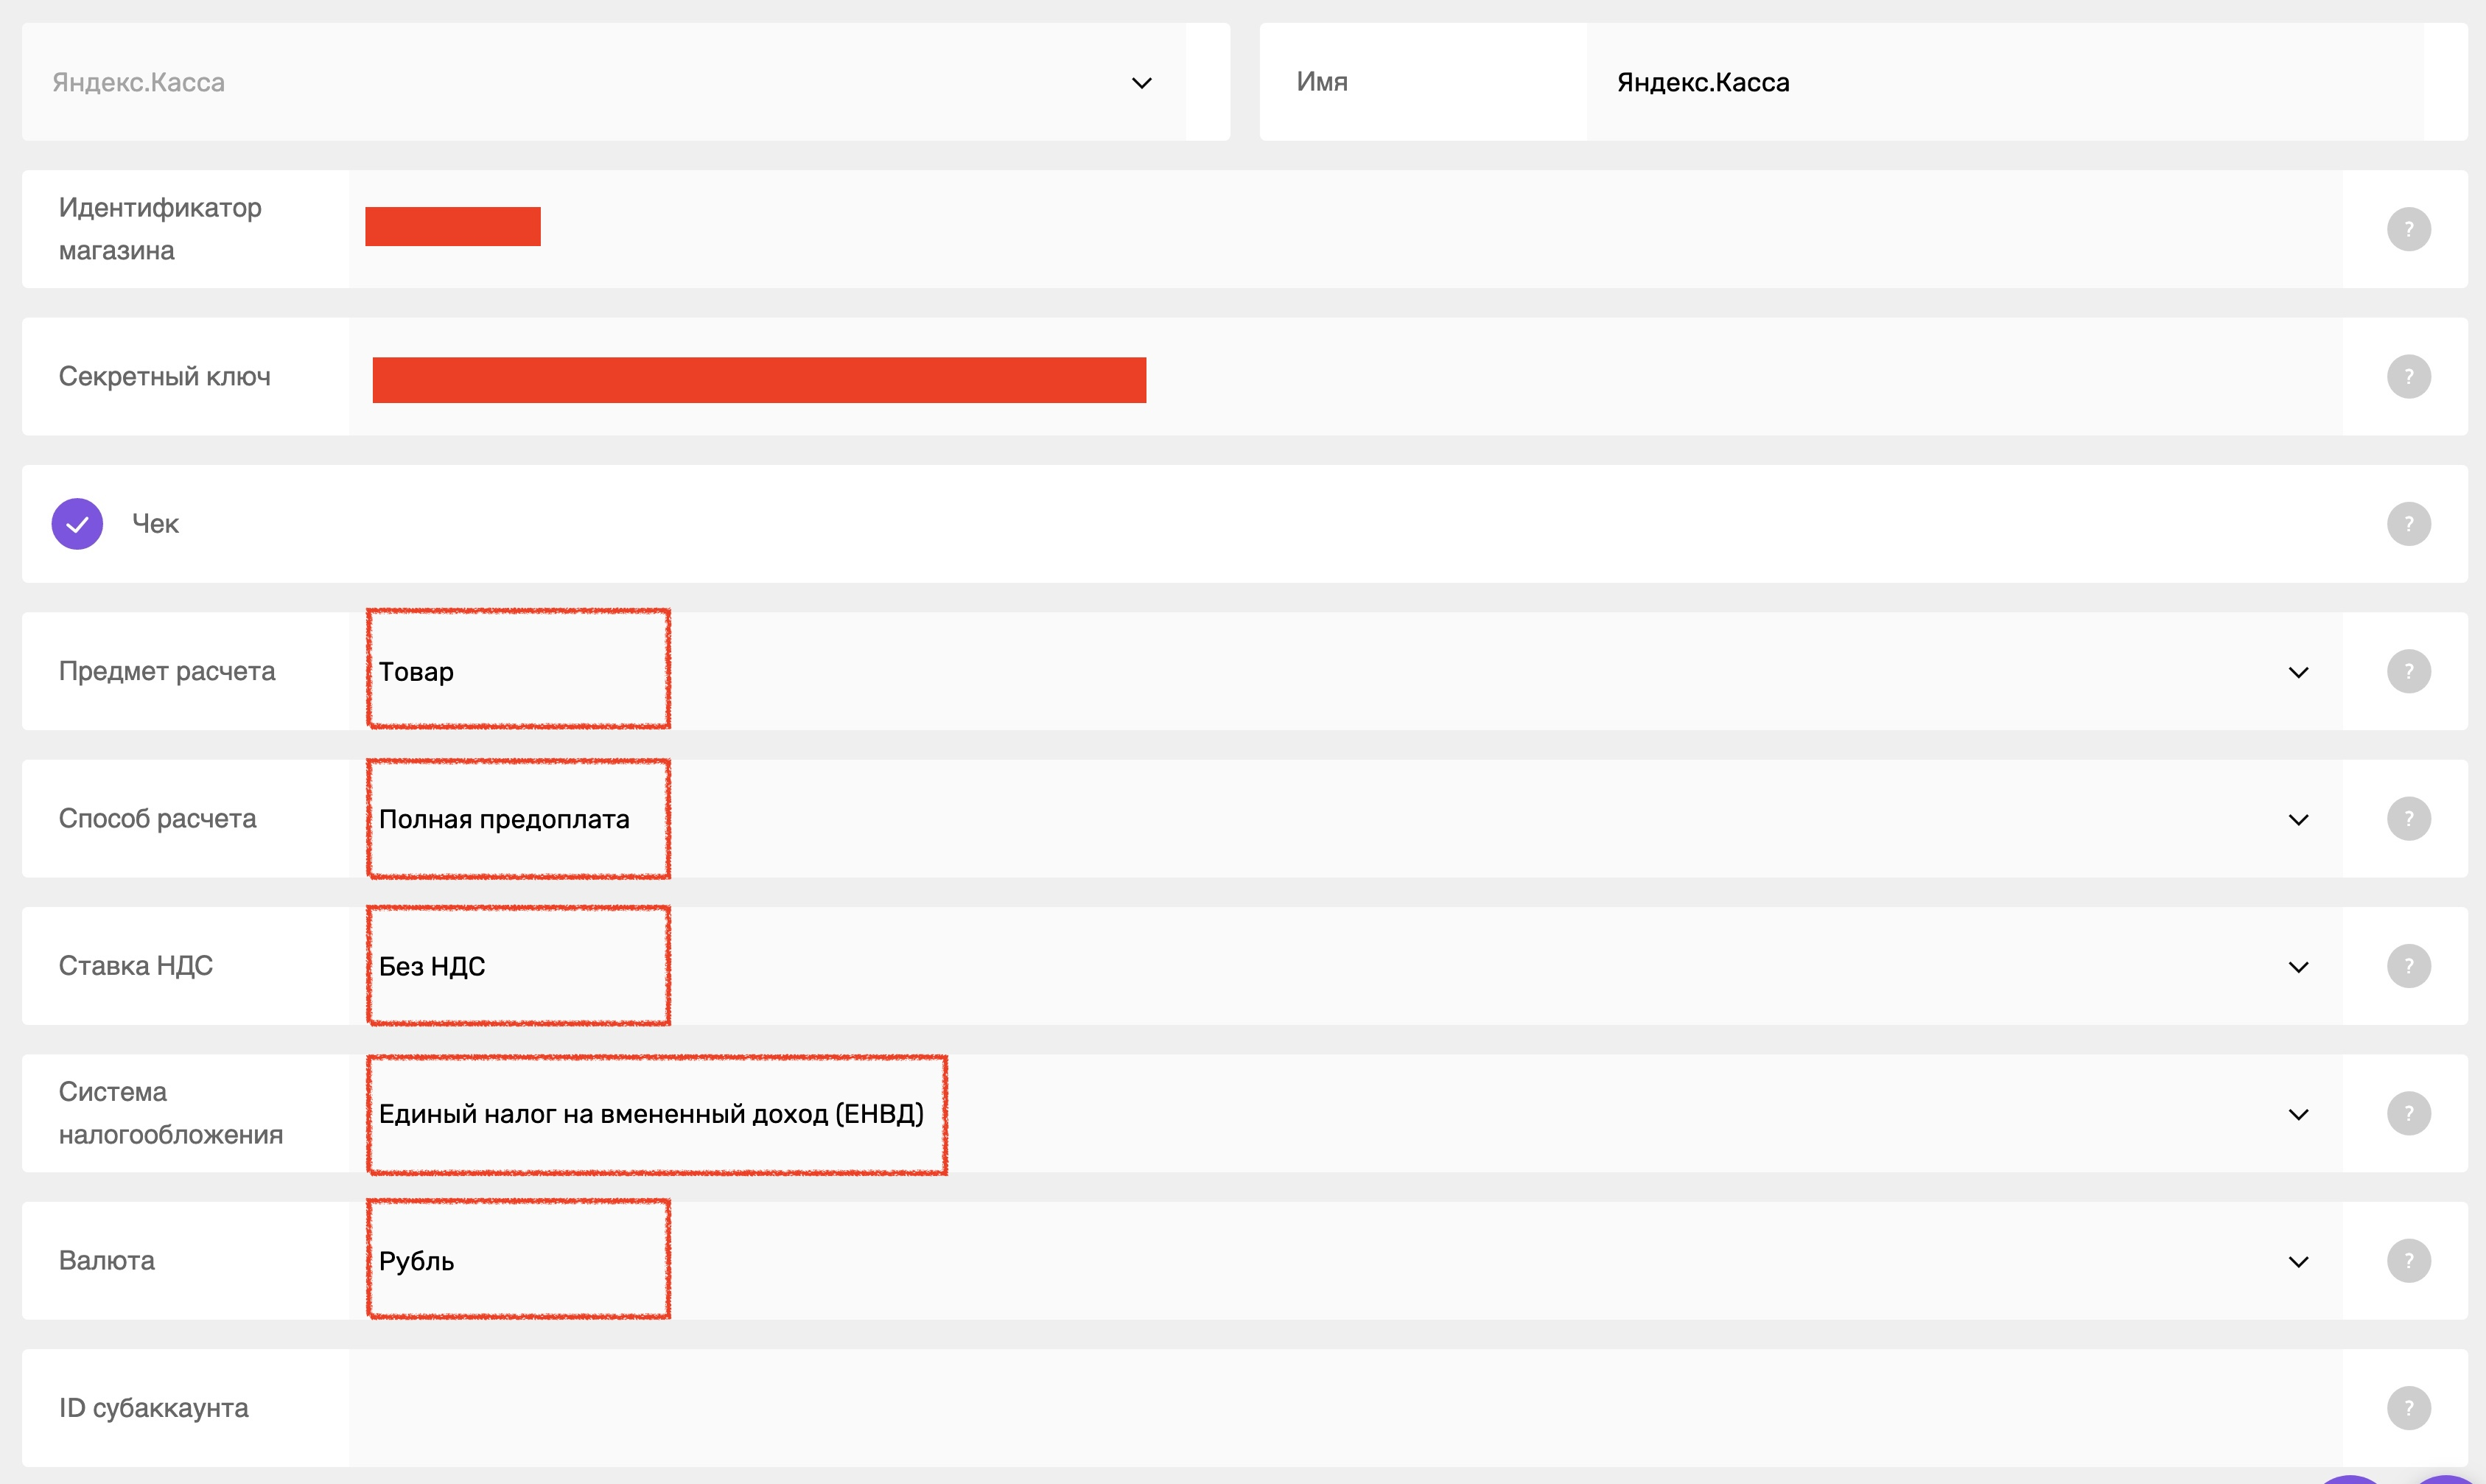2486x1484 pixels.
Task: Toggle the Чек checkbox
Action: (77, 524)
